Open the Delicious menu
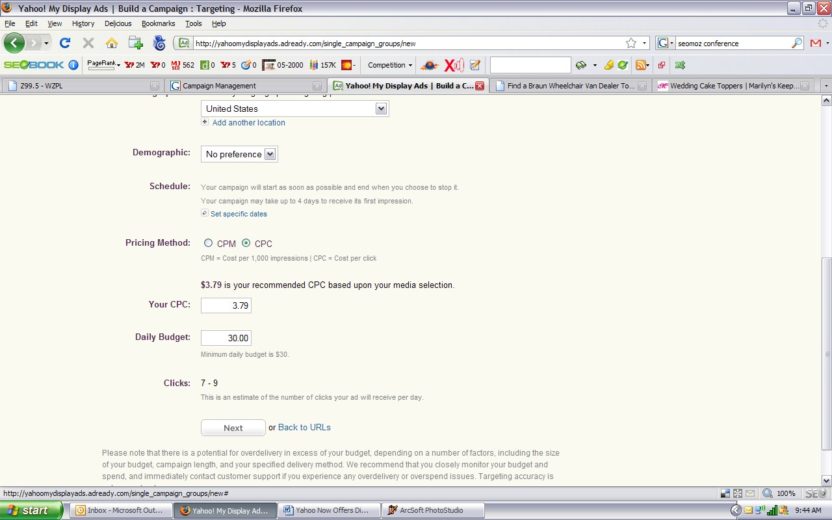The image size is (832, 520). 118,23
